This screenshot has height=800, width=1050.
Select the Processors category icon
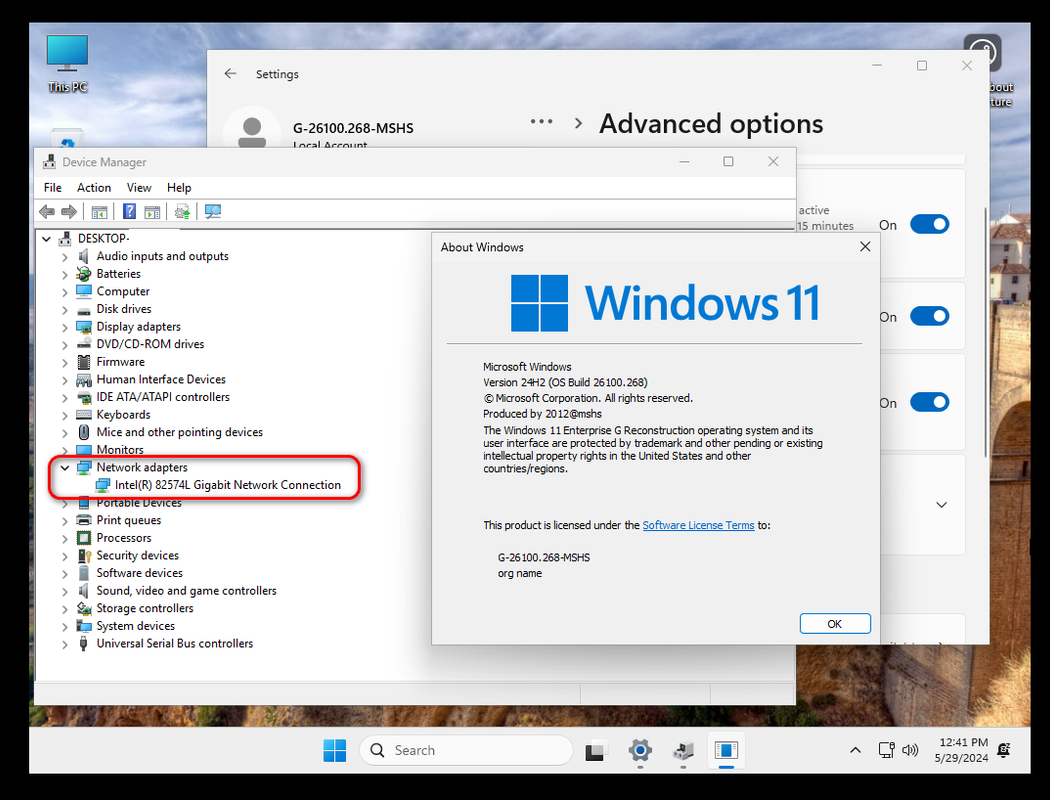click(x=84, y=538)
